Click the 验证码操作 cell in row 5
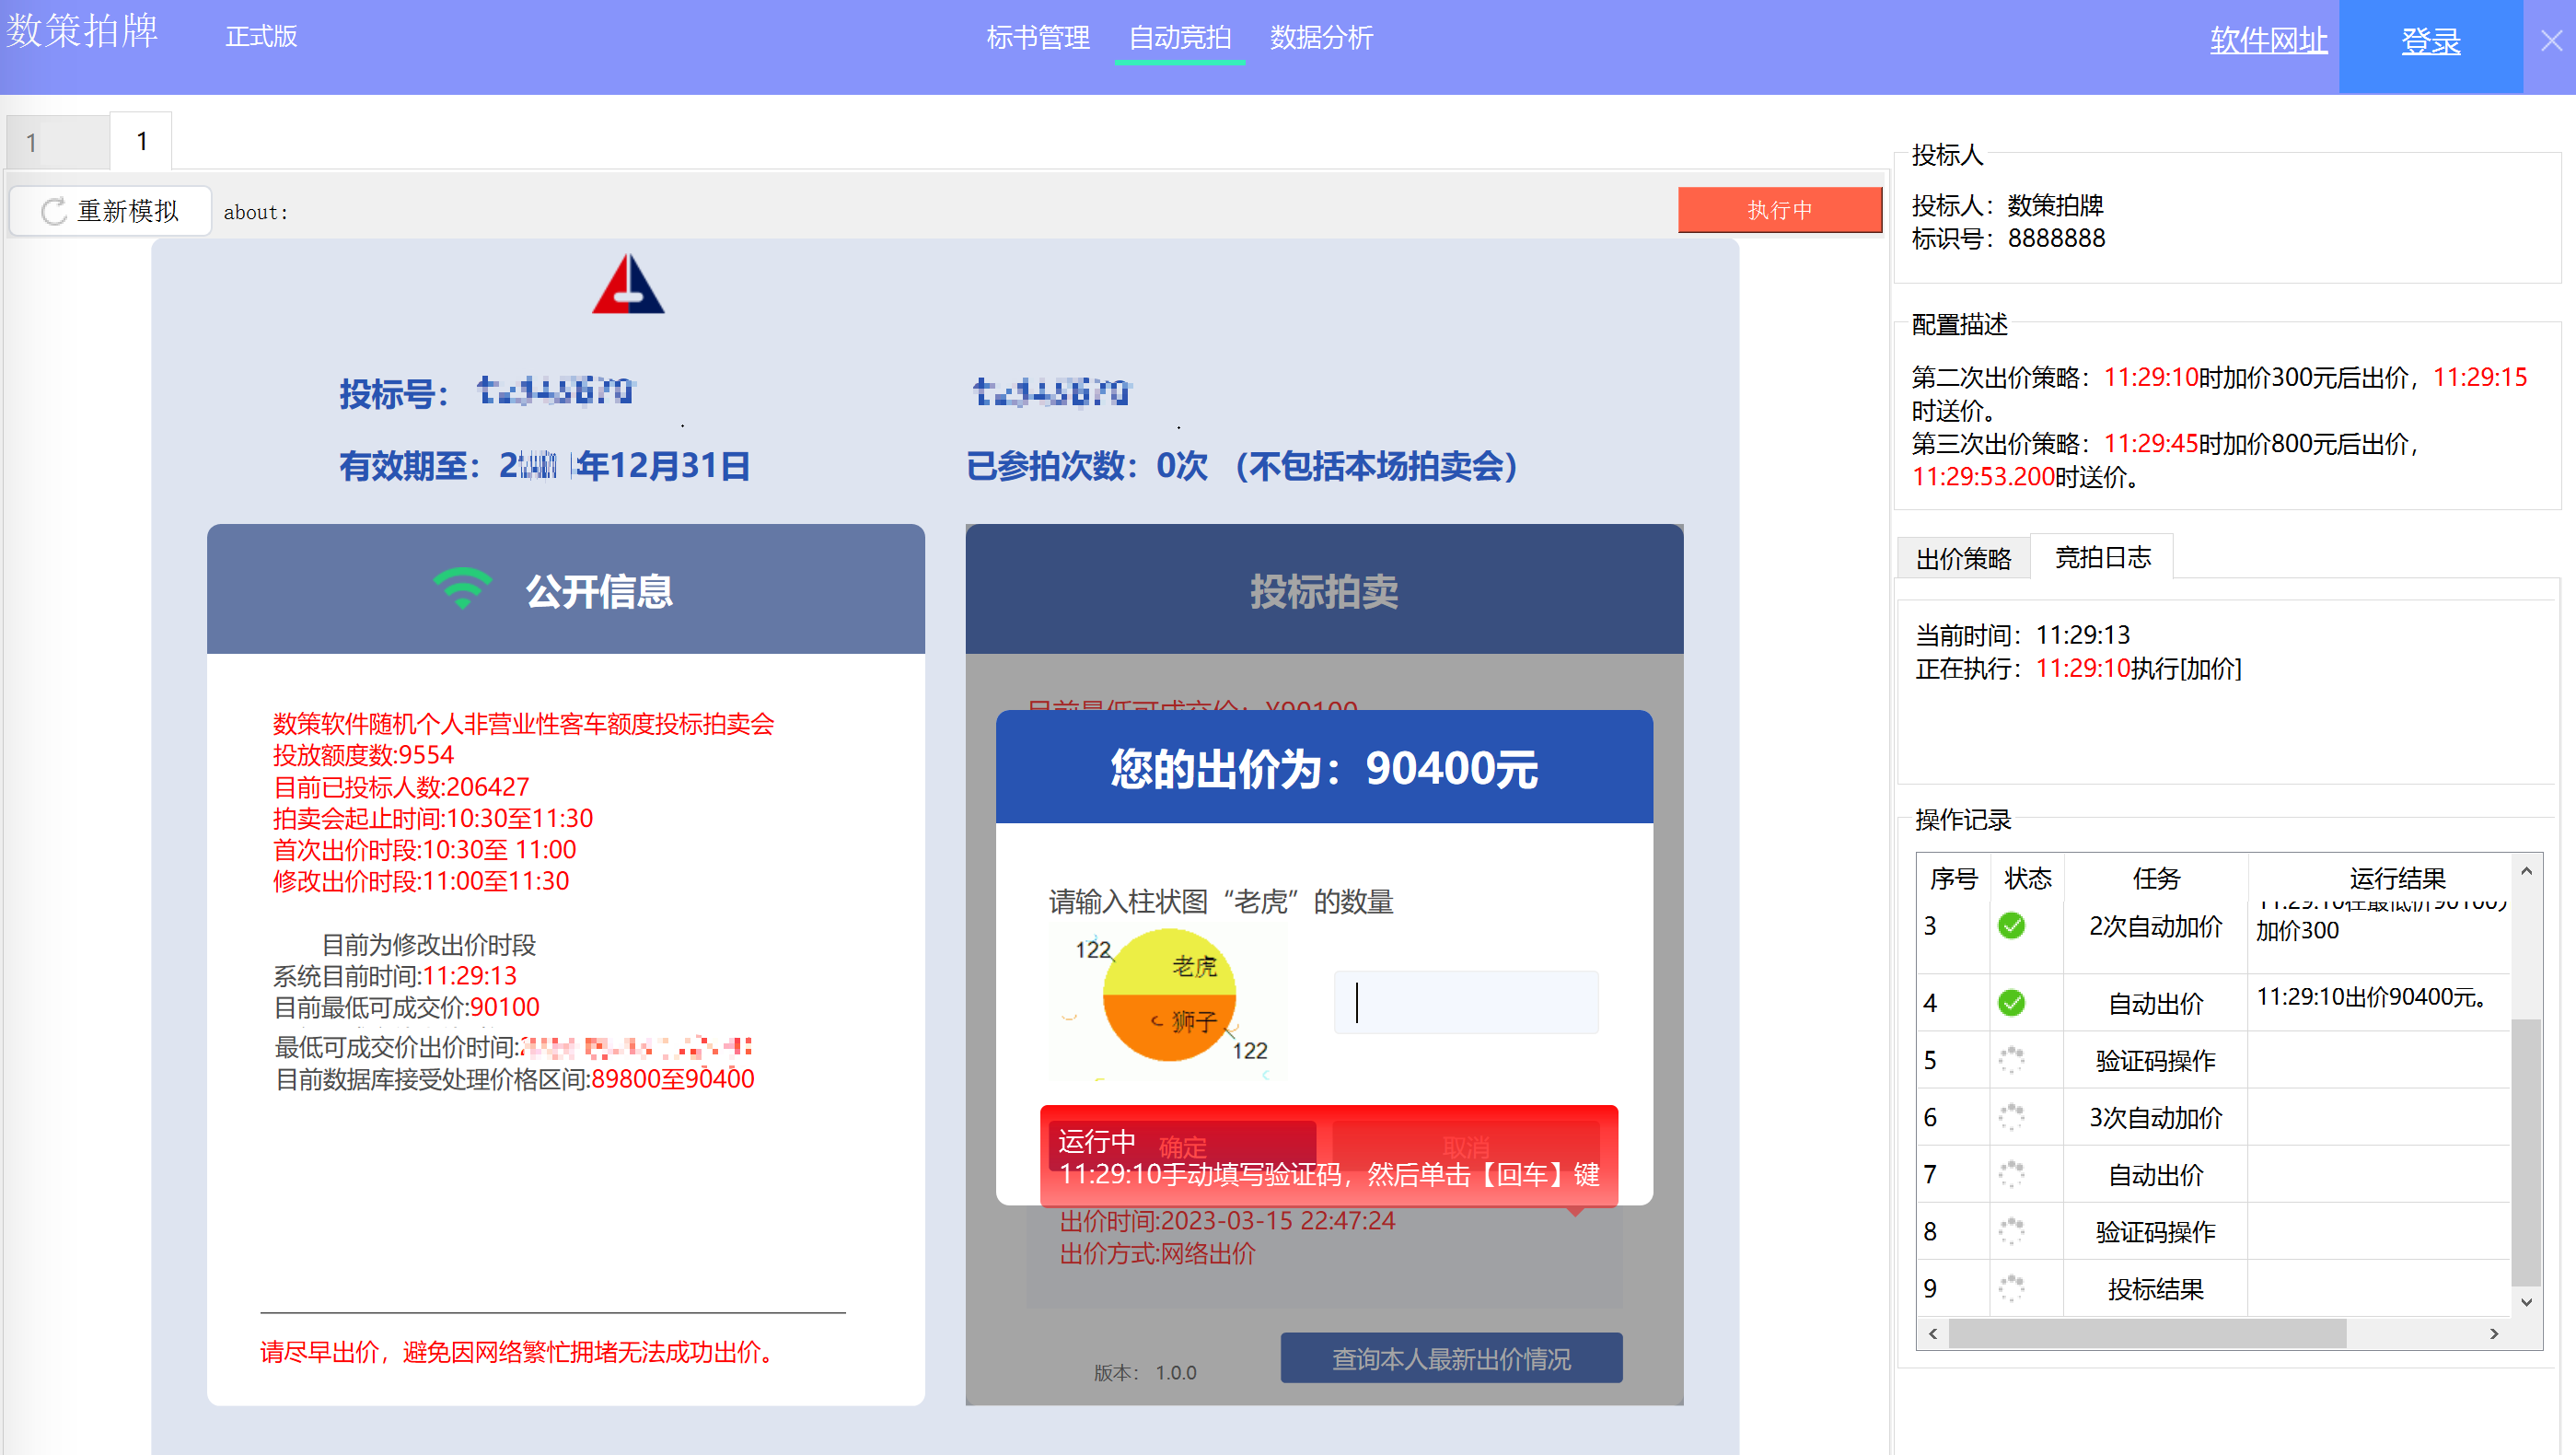The width and height of the screenshot is (2576, 1455). pyautogui.click(x=2155, y=1061)
